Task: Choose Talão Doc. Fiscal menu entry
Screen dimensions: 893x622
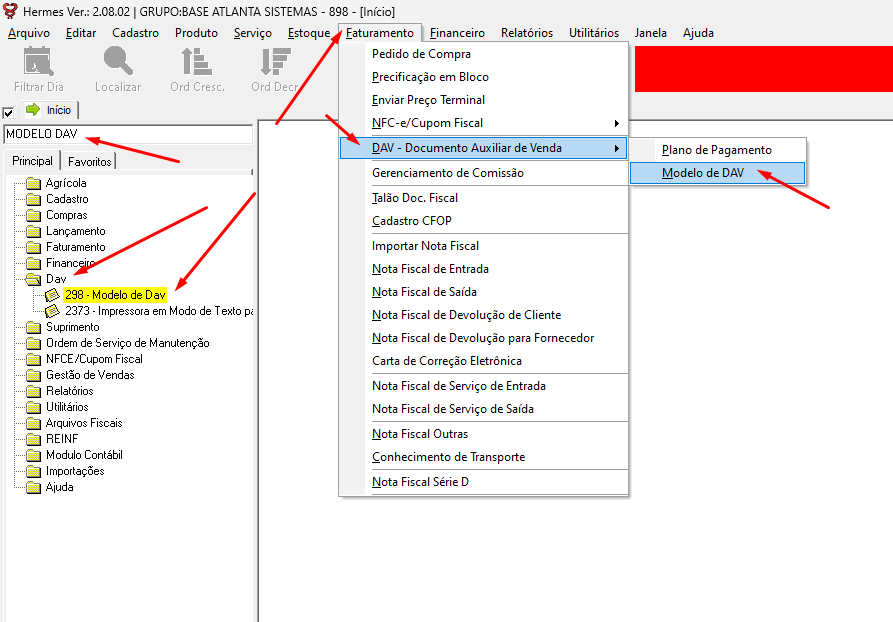Action: tap(484, 198)
